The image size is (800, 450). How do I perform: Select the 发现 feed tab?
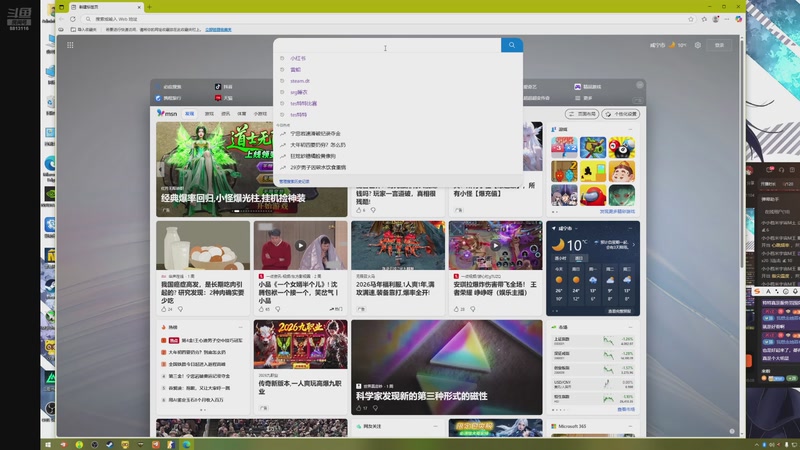pos(189,114)
